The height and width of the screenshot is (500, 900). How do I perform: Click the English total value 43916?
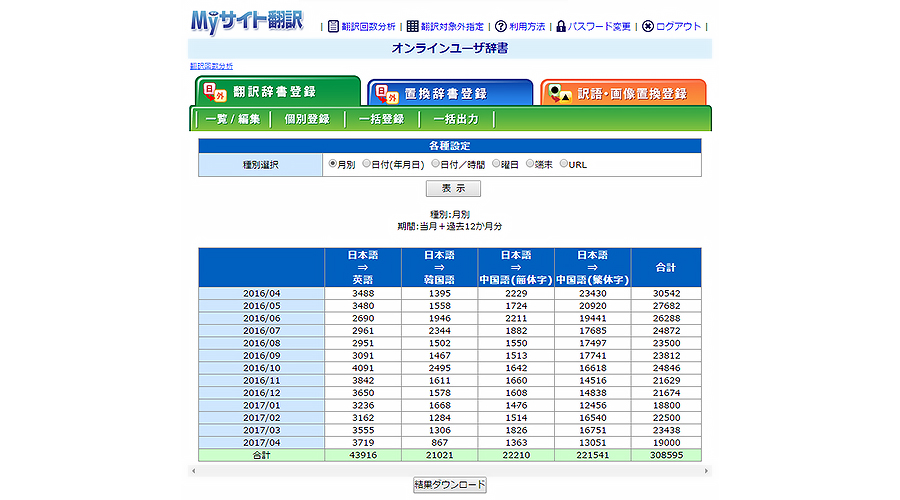[363, 455]
